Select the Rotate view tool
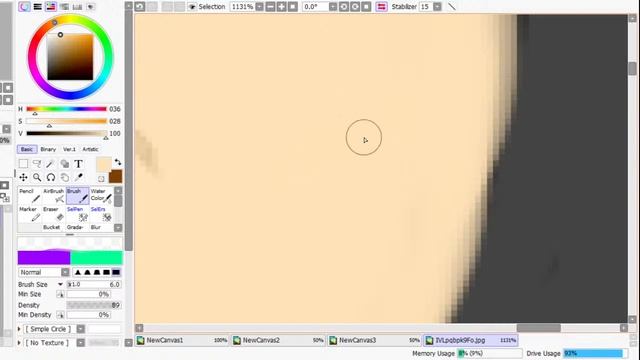Screen dimensions: 640x360 point(51,177)
